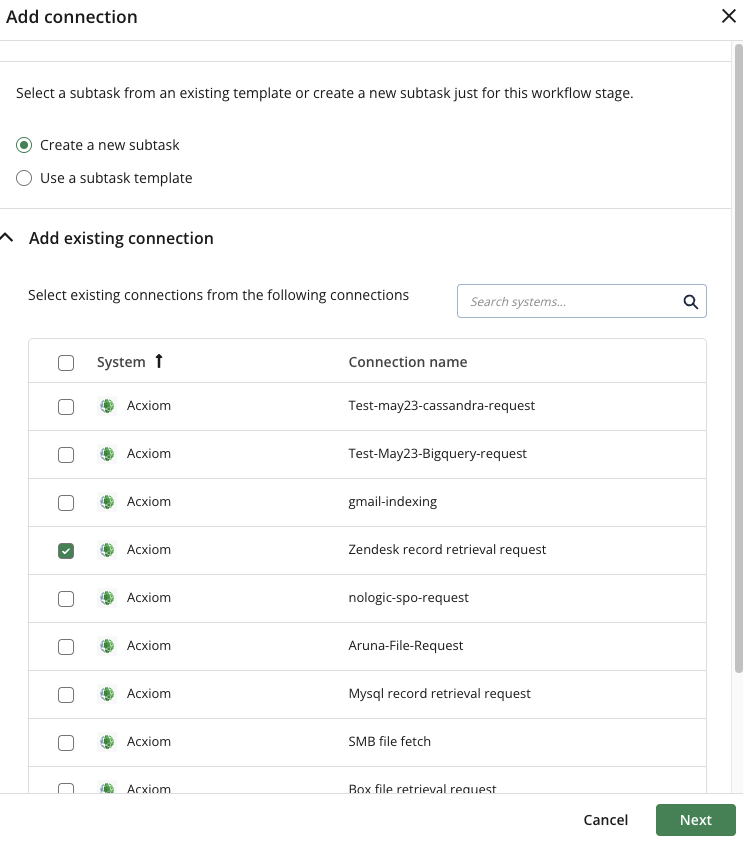Screen dimensions: 743x848
Task: Click the Acxiom icon next to SMB file fetch
Action: [x=106, y=741]
